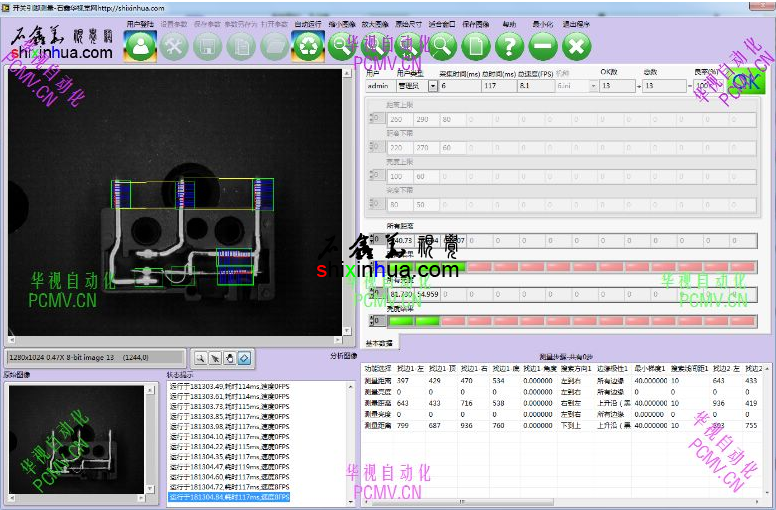Screen dimensions: 776x510
Task: Select the zoom tool below image viewer
Action: 200,357
